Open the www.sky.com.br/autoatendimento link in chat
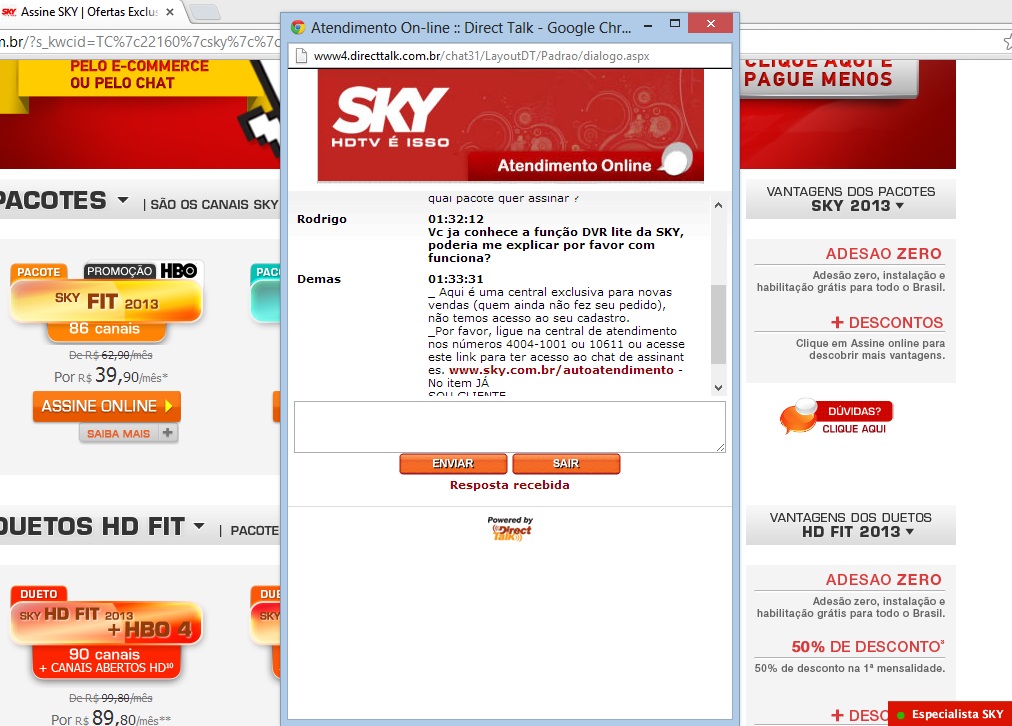Image resolution: width=1012 pixels, height=726 pixels. [x=561, y=370]
